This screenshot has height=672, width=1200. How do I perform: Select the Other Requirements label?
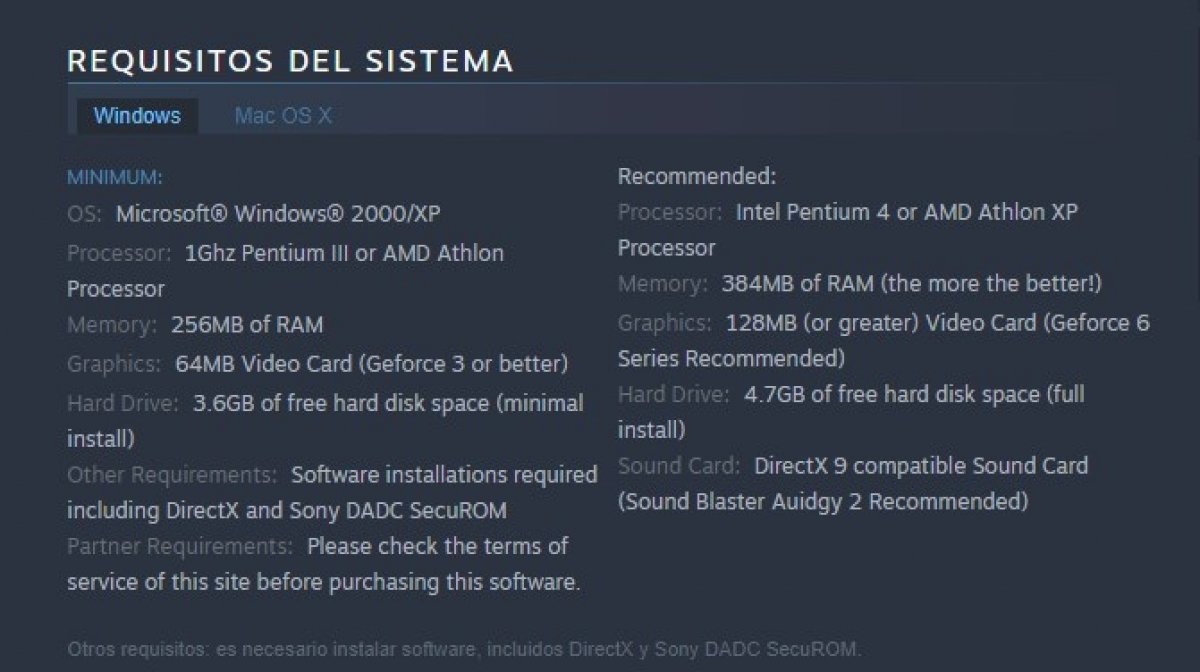[172, 473]
